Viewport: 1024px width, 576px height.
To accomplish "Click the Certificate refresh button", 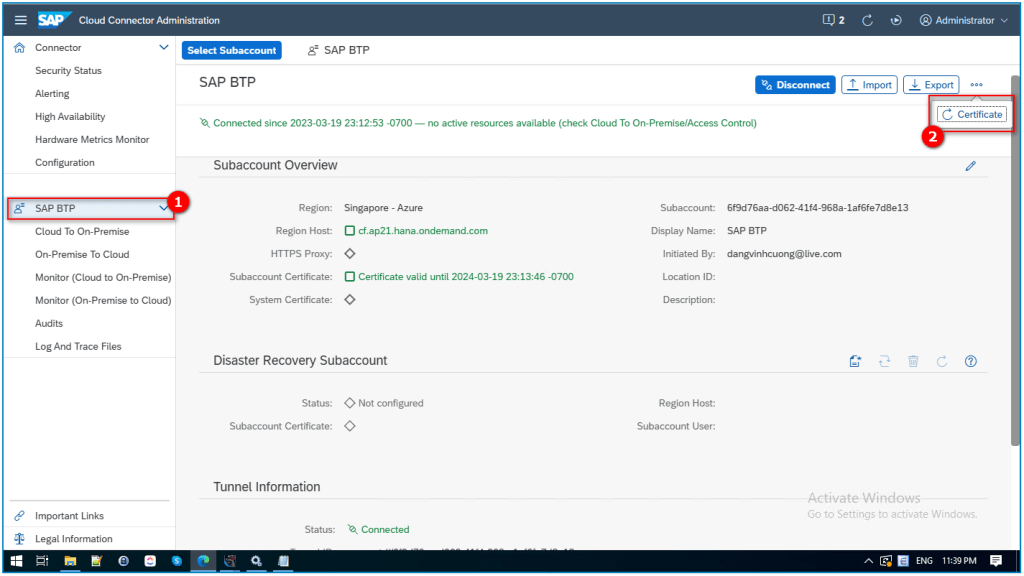I will 972,114.
